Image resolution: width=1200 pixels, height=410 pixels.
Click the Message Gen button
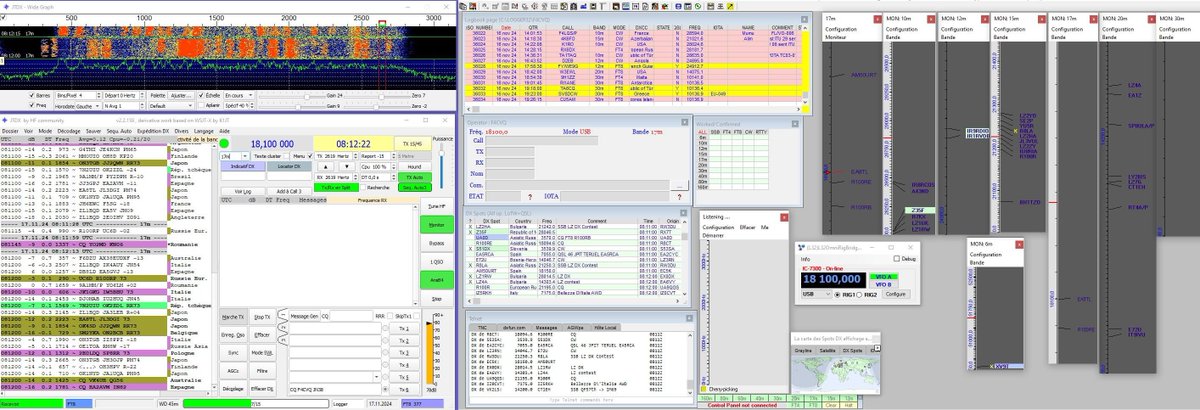305,316
